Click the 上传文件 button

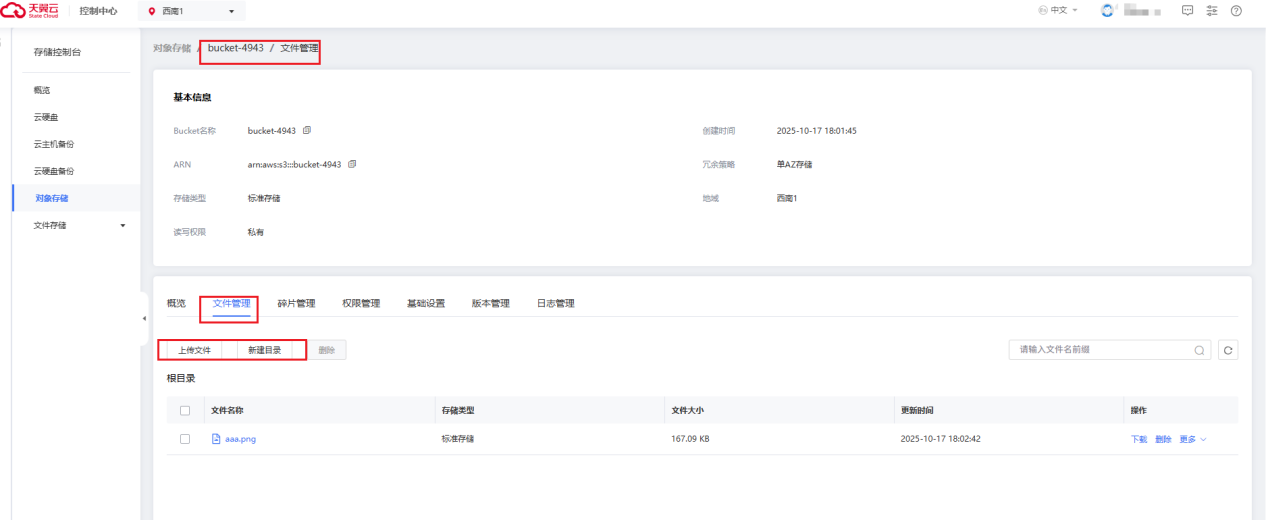point(194,350)
